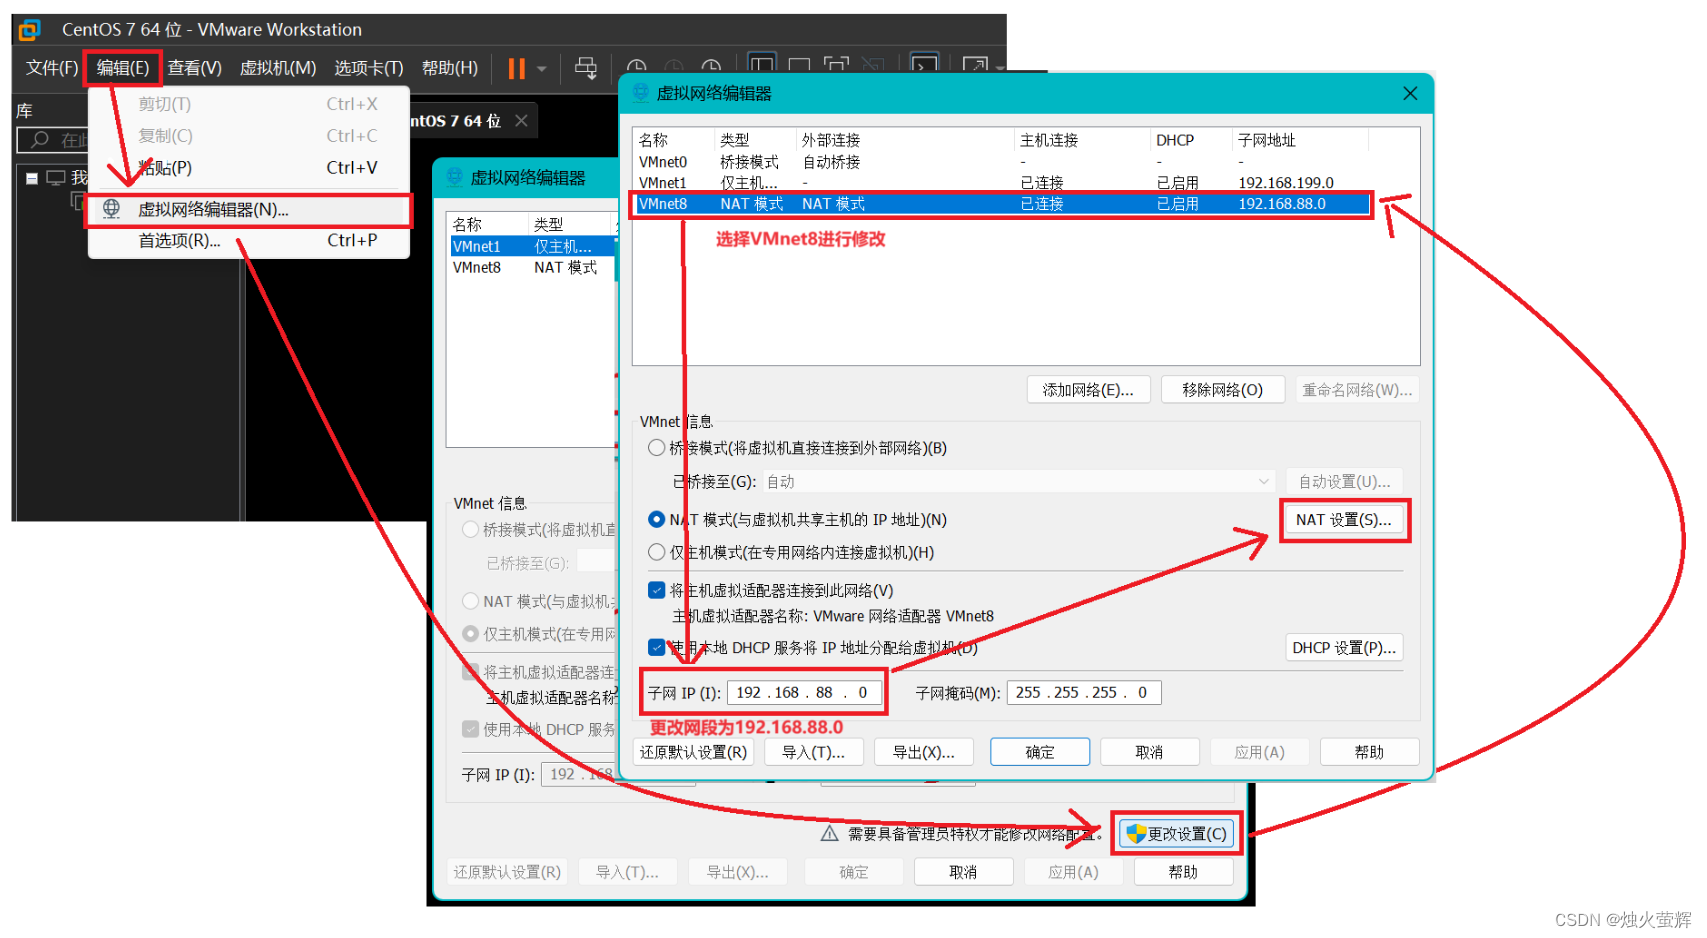Click the Change Settings button
The width and height of the screenshot is (1707, 938).
click(1176, 834)
